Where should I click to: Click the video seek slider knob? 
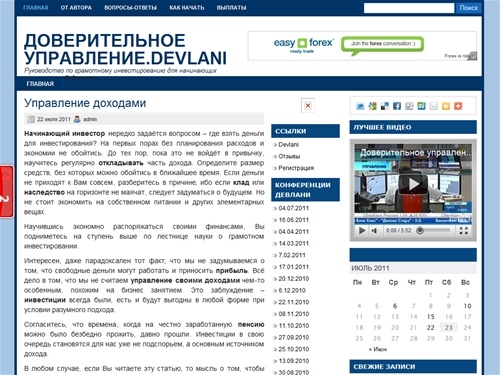point(420,231)
